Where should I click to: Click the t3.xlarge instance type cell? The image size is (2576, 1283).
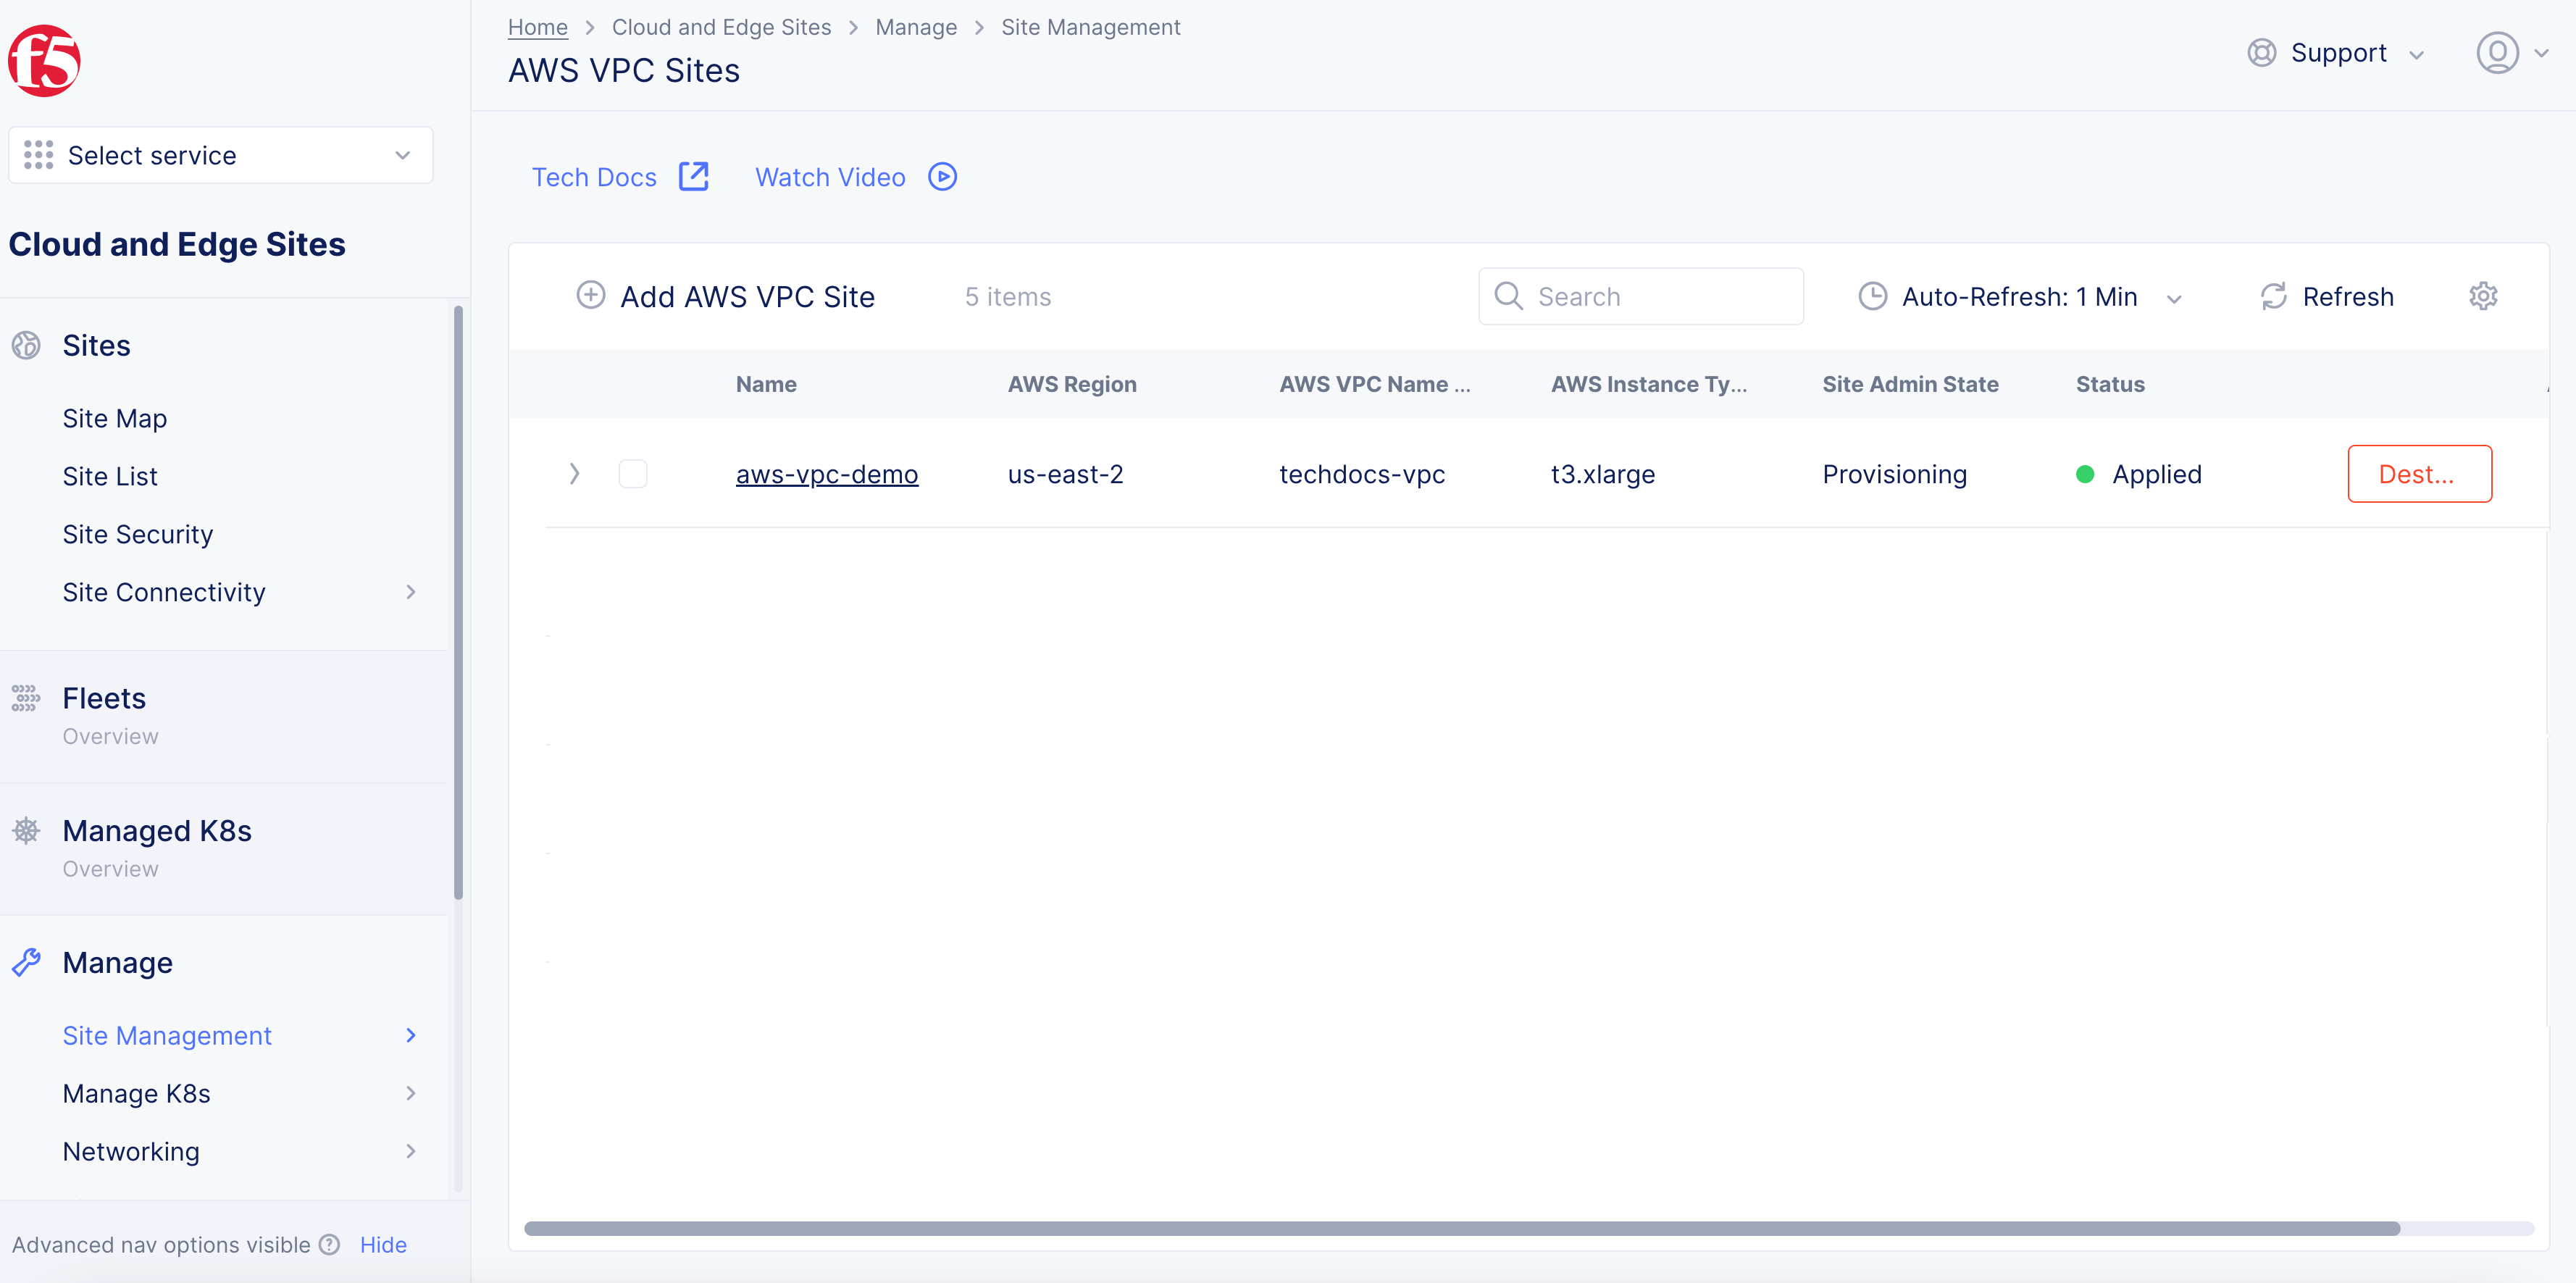tap(1603, 474)
